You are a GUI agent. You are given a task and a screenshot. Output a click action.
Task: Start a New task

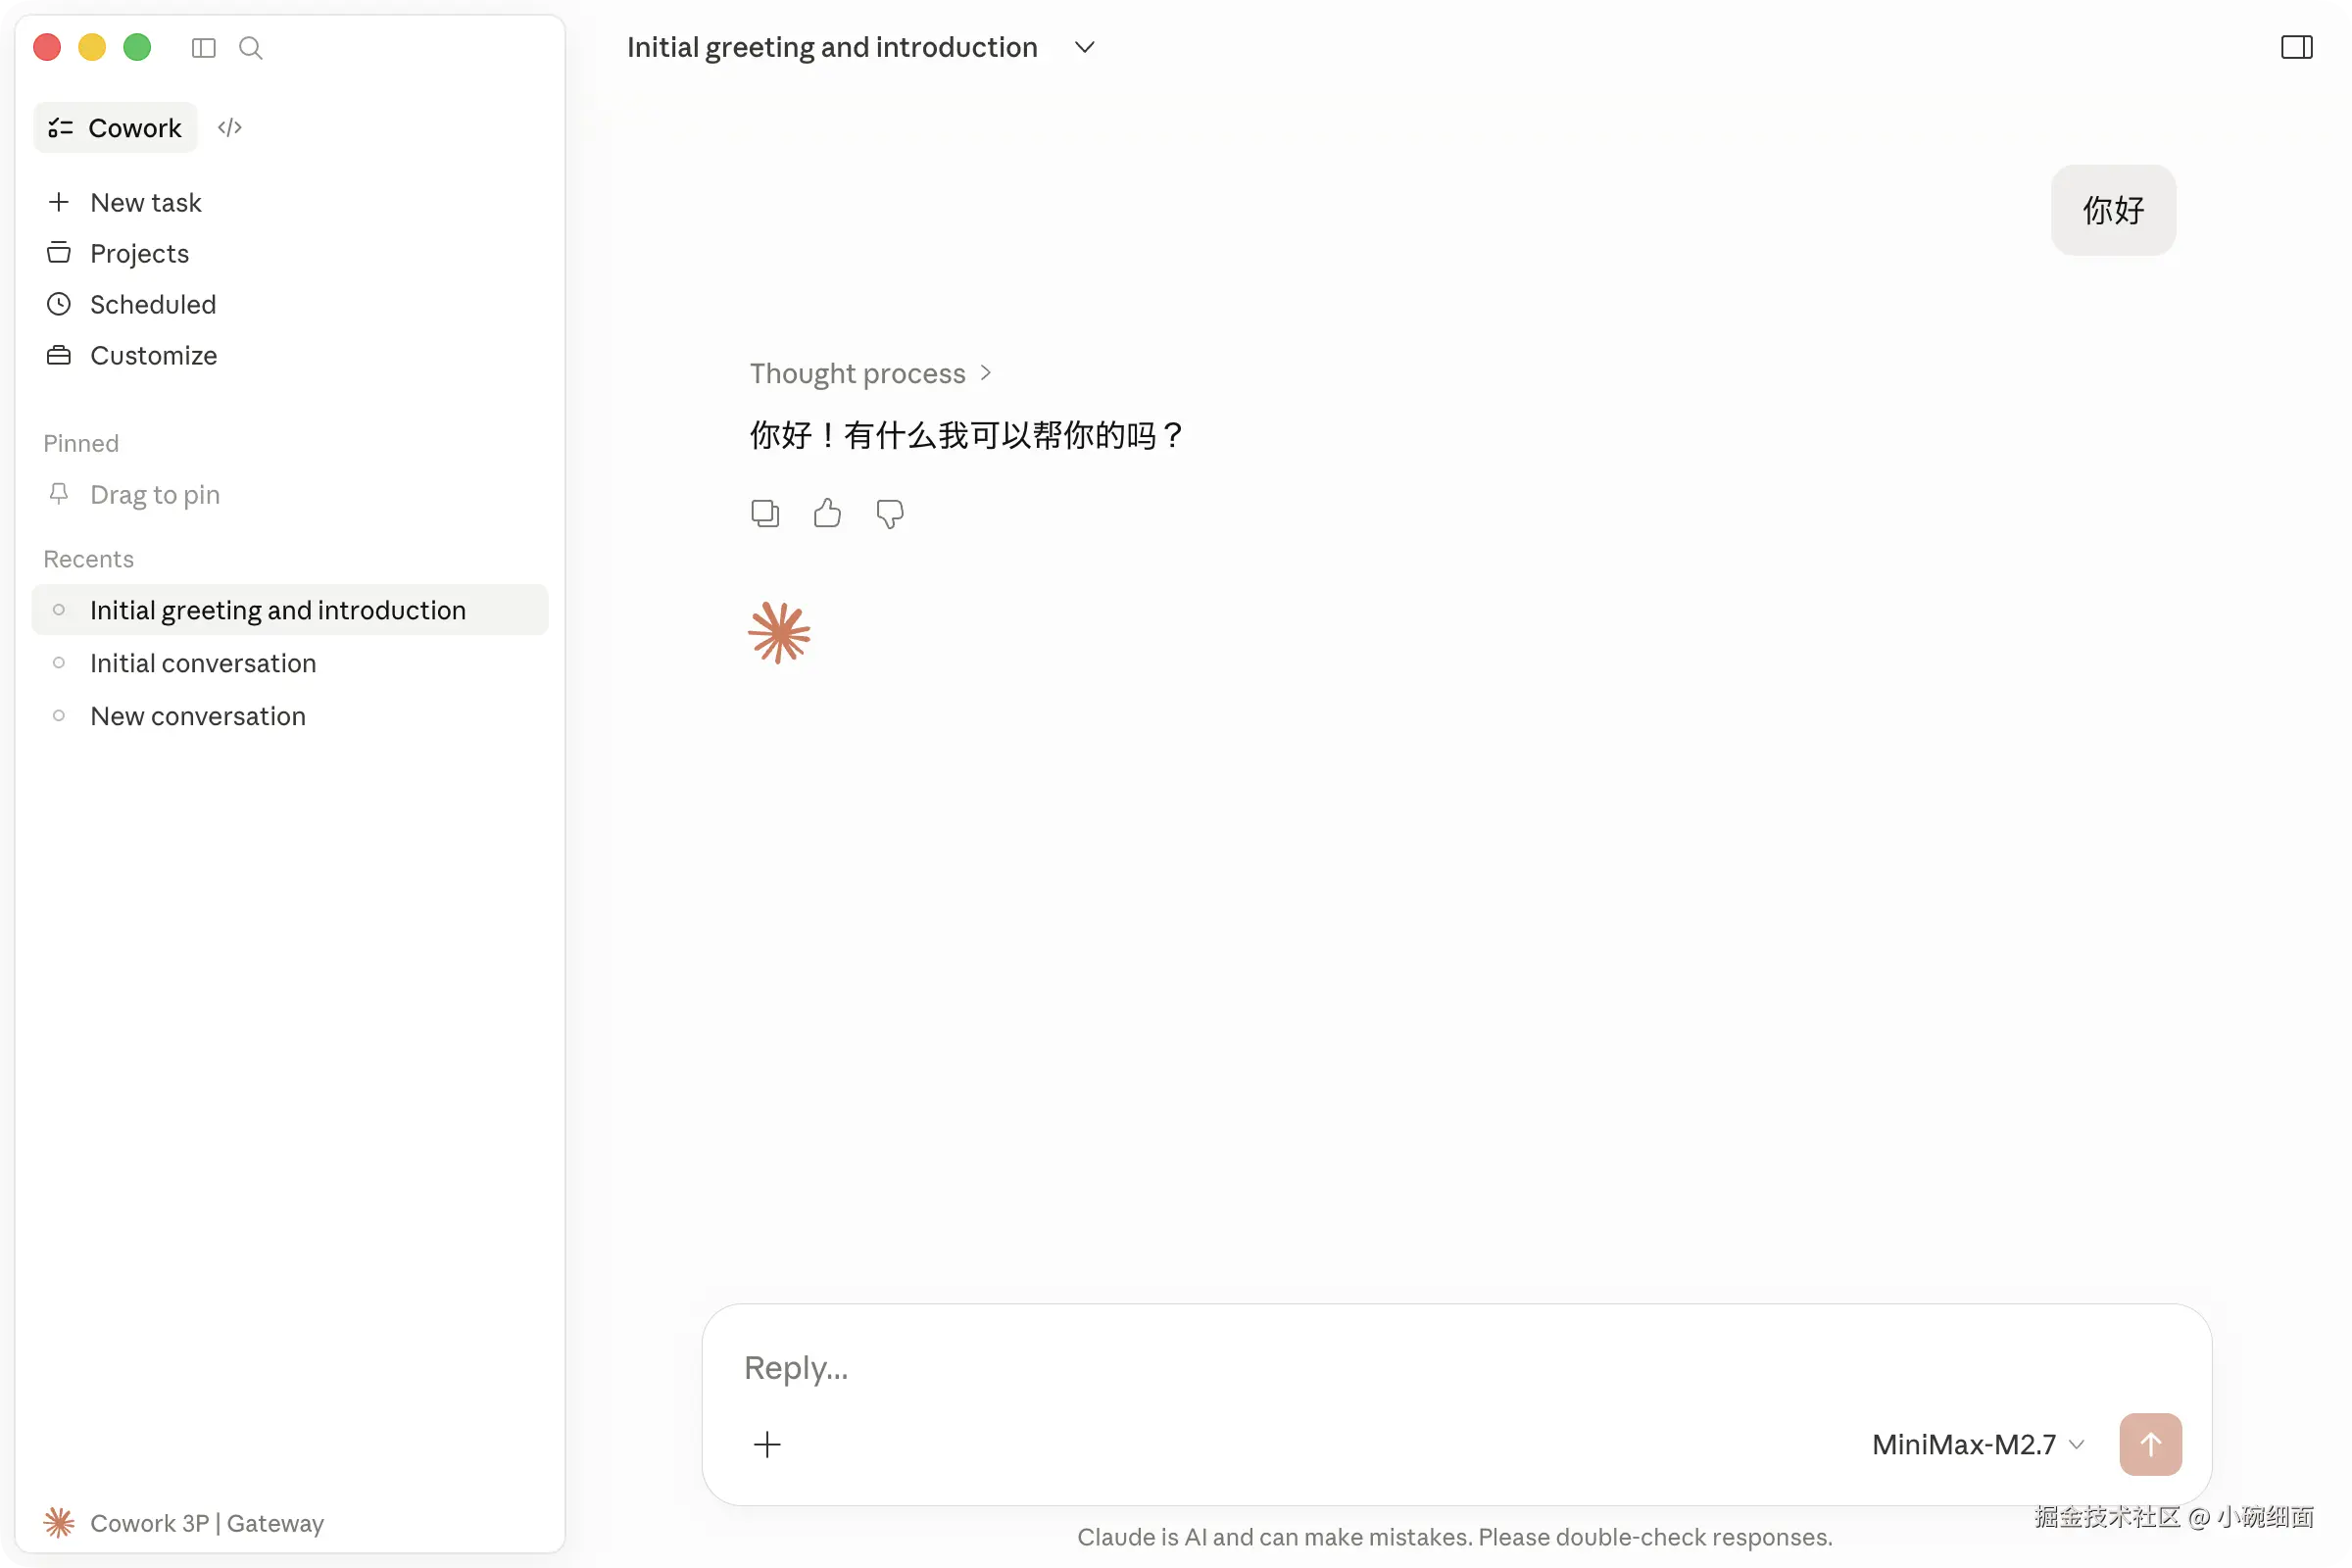click(x=146, y=203)
